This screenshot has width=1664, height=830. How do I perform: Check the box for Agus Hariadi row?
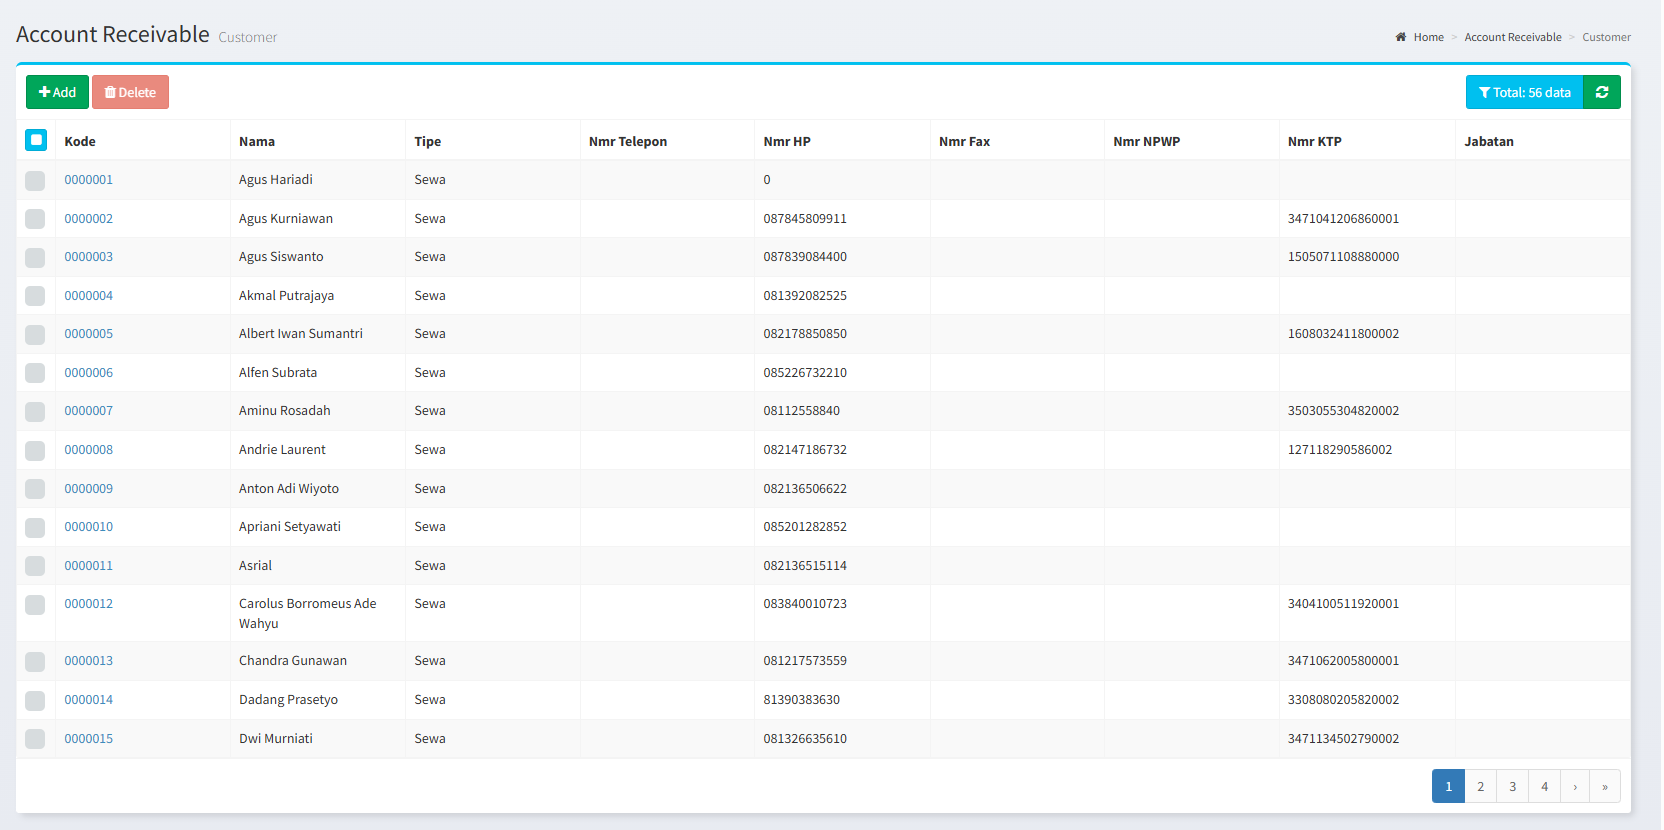point(35,180)
